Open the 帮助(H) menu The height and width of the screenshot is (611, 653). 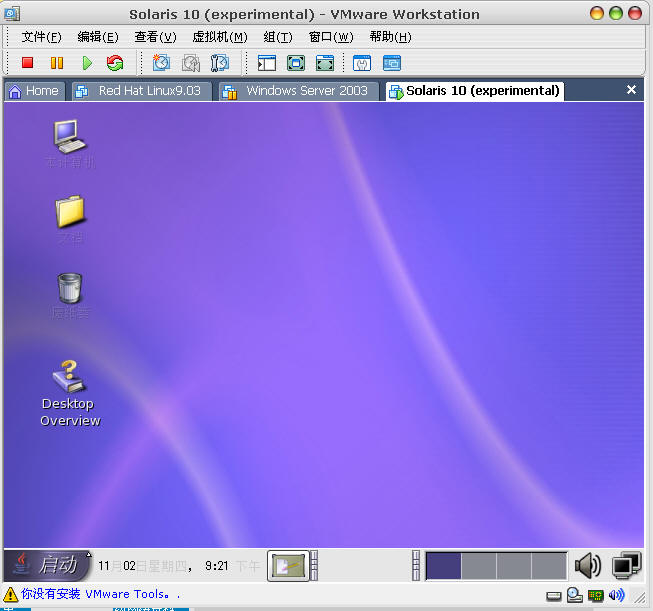[391, 37]
